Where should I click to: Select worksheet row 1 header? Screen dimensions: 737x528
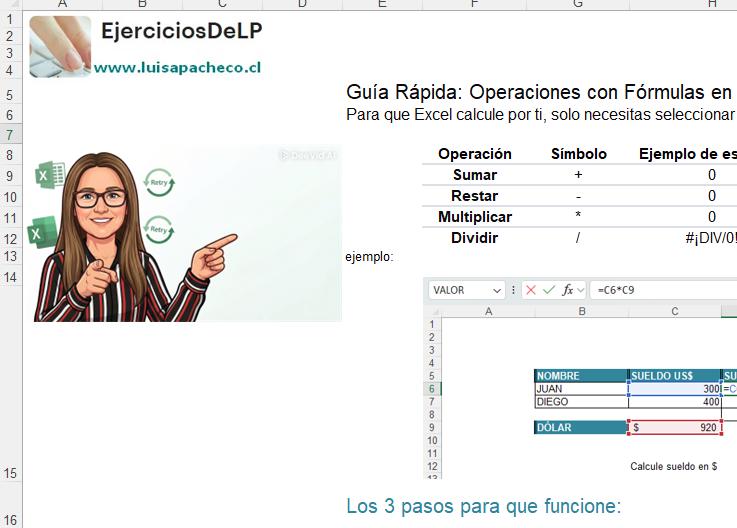tap(10, 19)
